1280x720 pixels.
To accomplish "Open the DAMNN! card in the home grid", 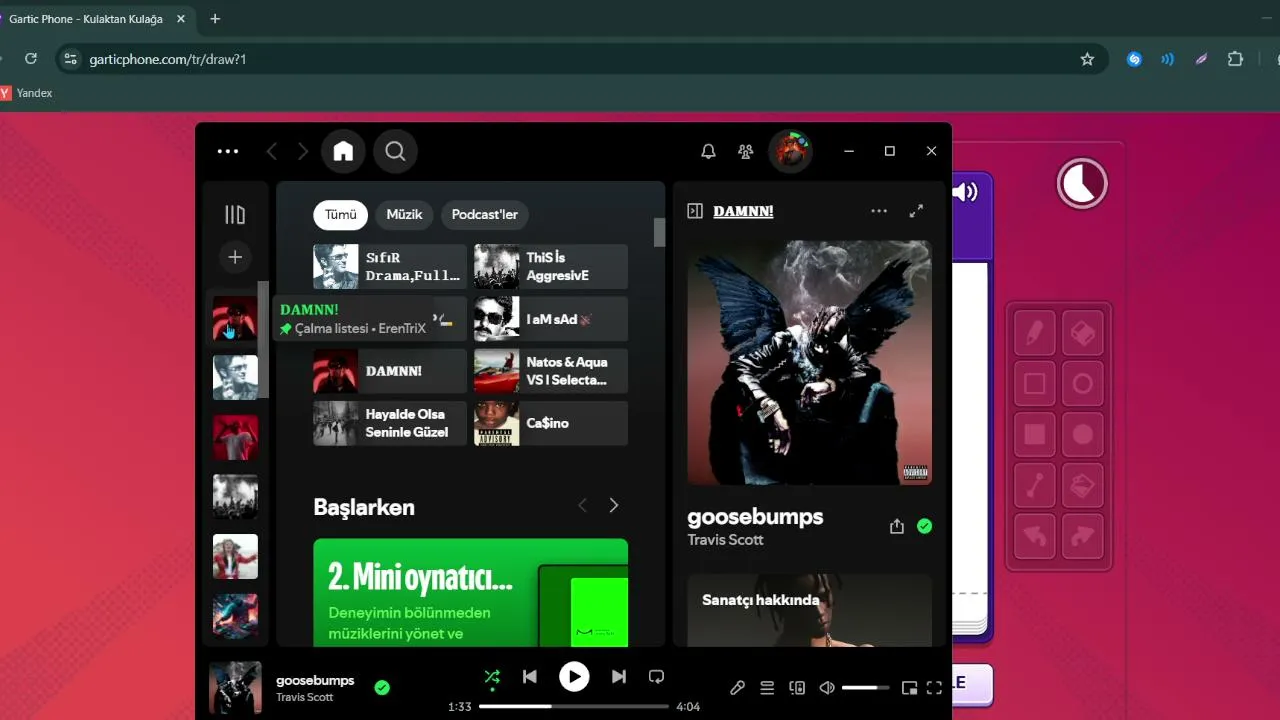I will pos(390,371).
